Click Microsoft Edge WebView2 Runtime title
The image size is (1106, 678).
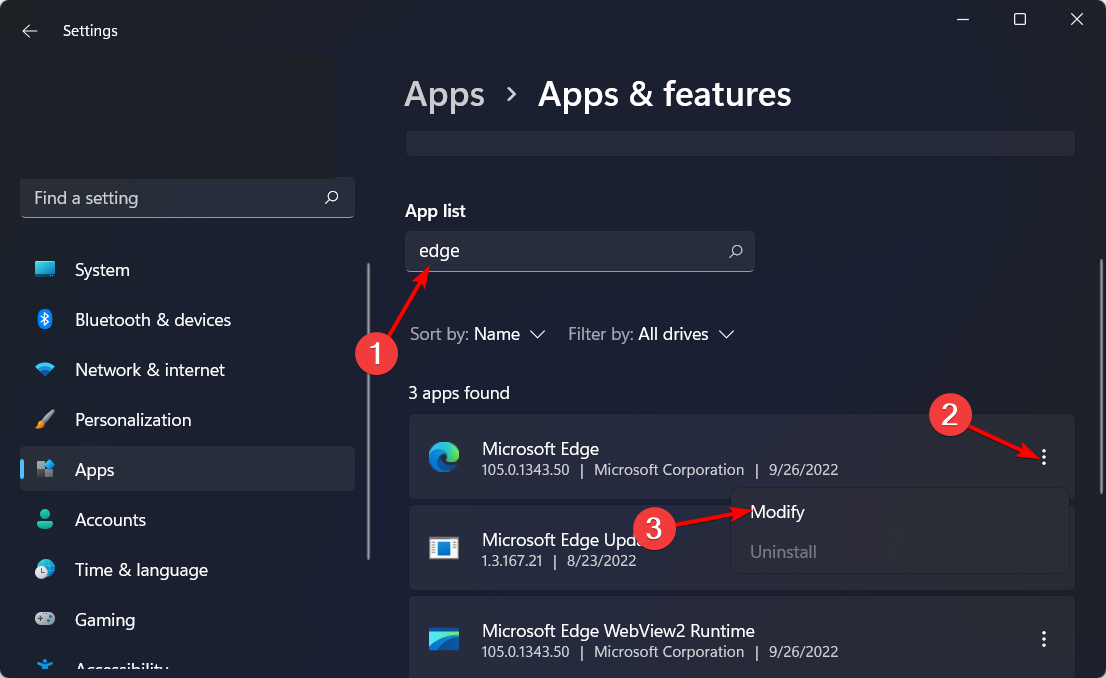pos(618,631)
